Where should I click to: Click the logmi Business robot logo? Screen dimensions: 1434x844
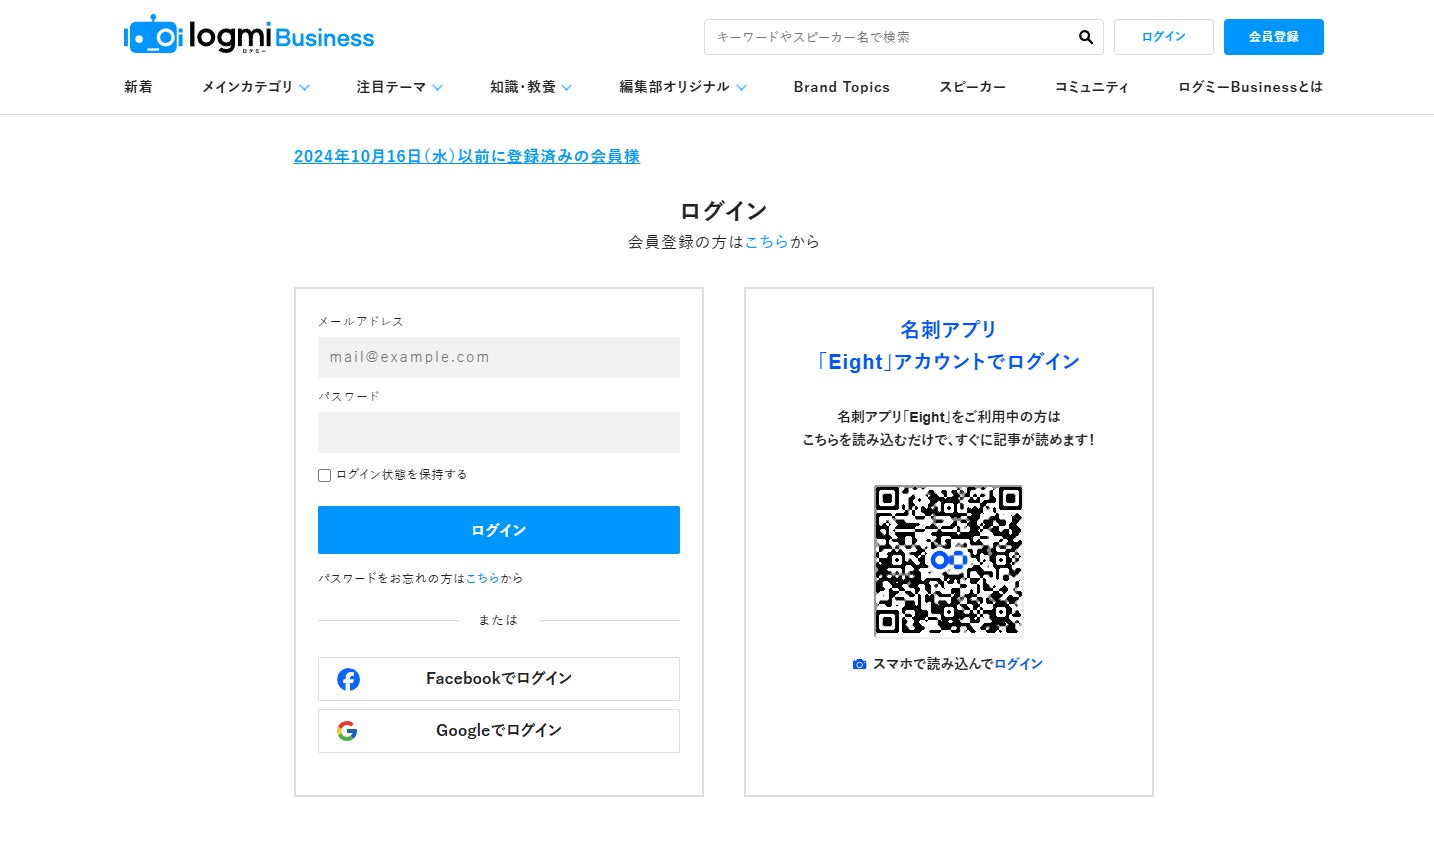(248, 35)
